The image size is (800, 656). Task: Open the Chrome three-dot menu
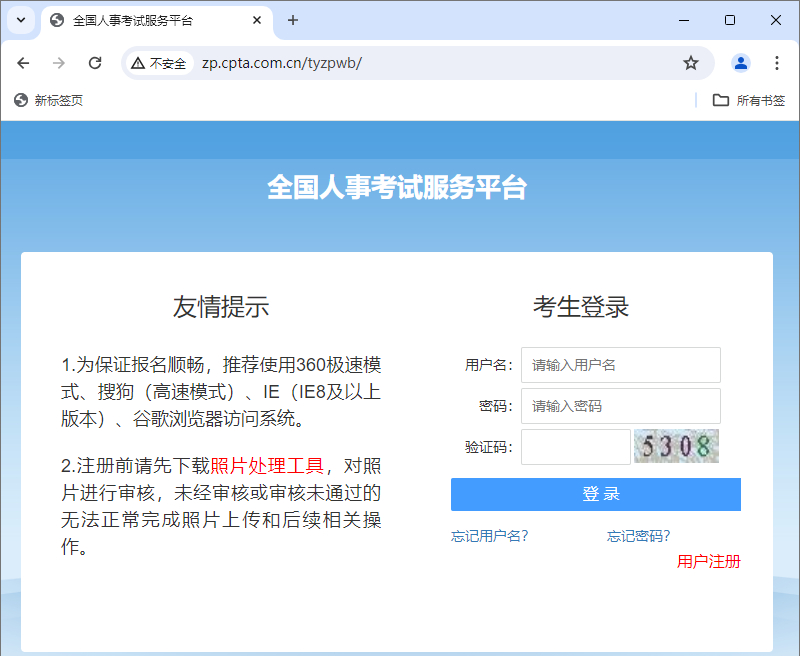click(777, 63)
